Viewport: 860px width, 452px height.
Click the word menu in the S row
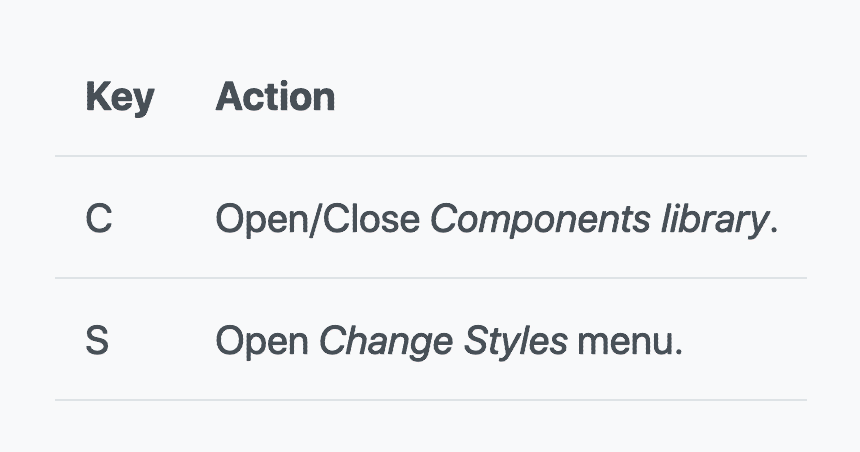(x=625, y=341)
